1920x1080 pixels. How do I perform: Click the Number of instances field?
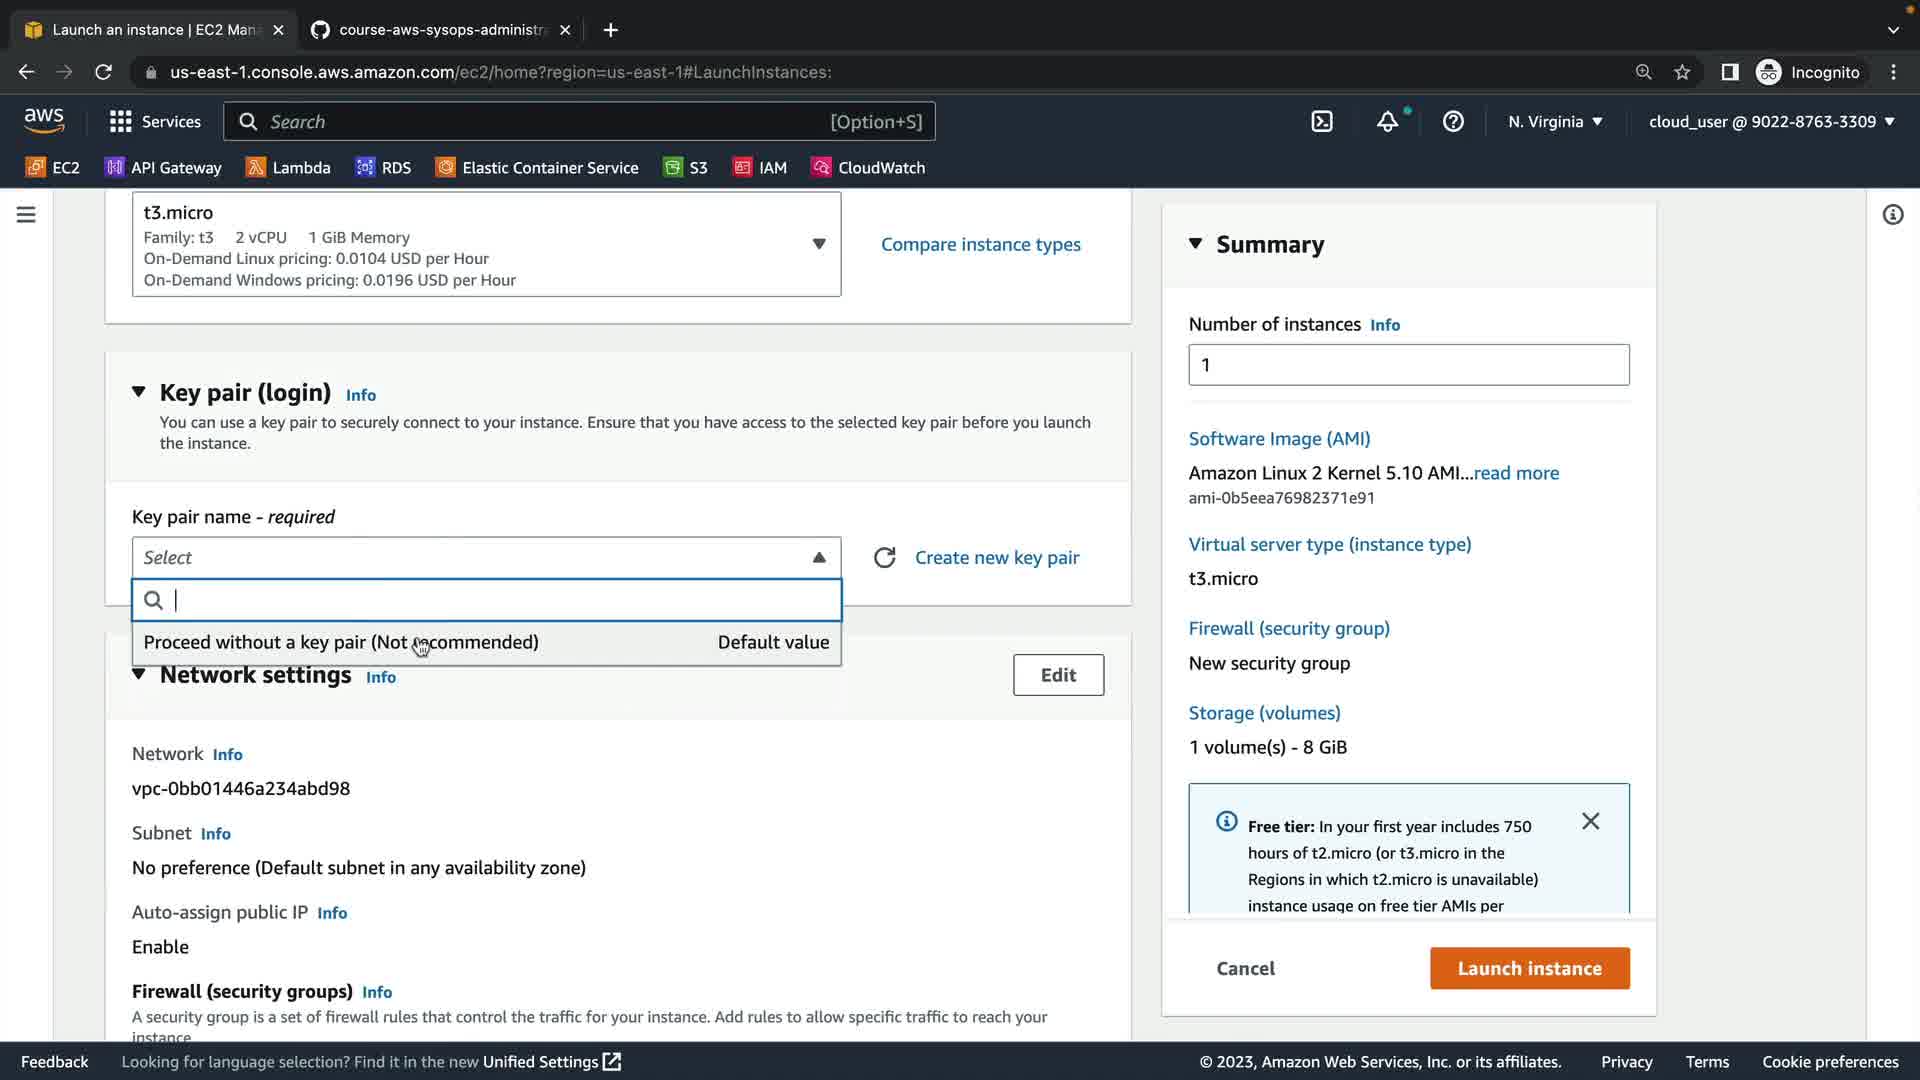coord(1408,365)
